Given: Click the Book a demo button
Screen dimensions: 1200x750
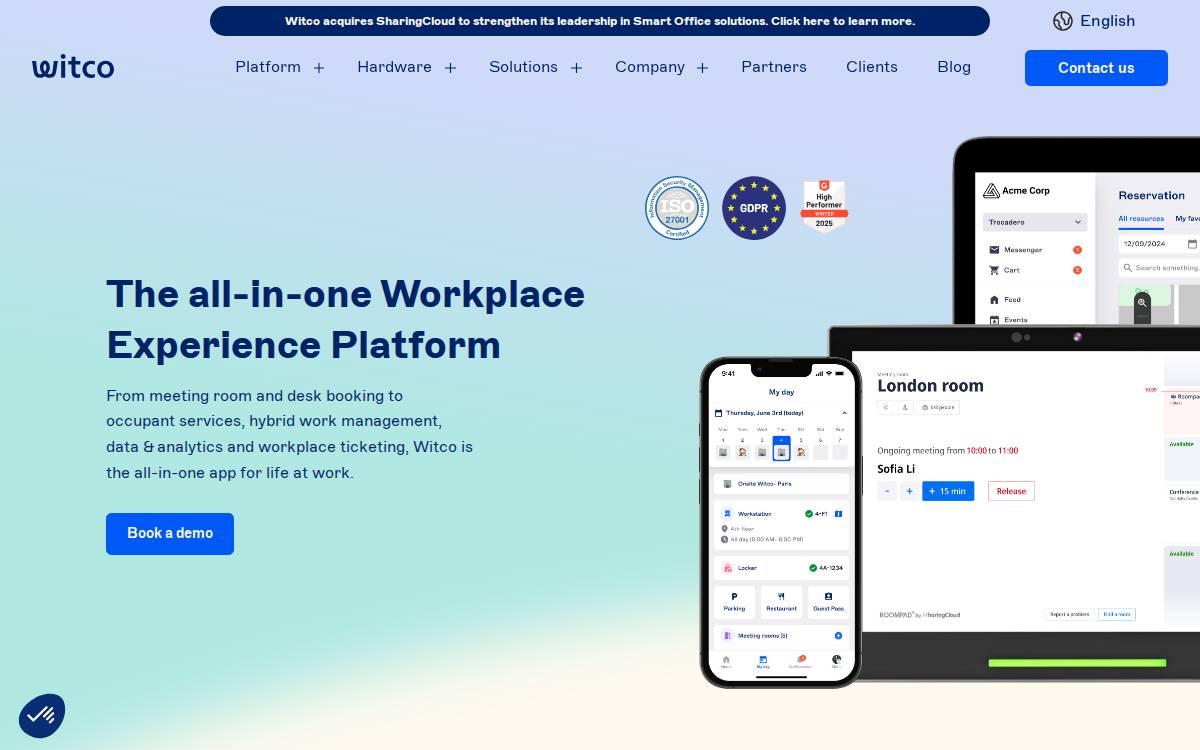Looking at the screenshot, I should click(x=170, y=534).
